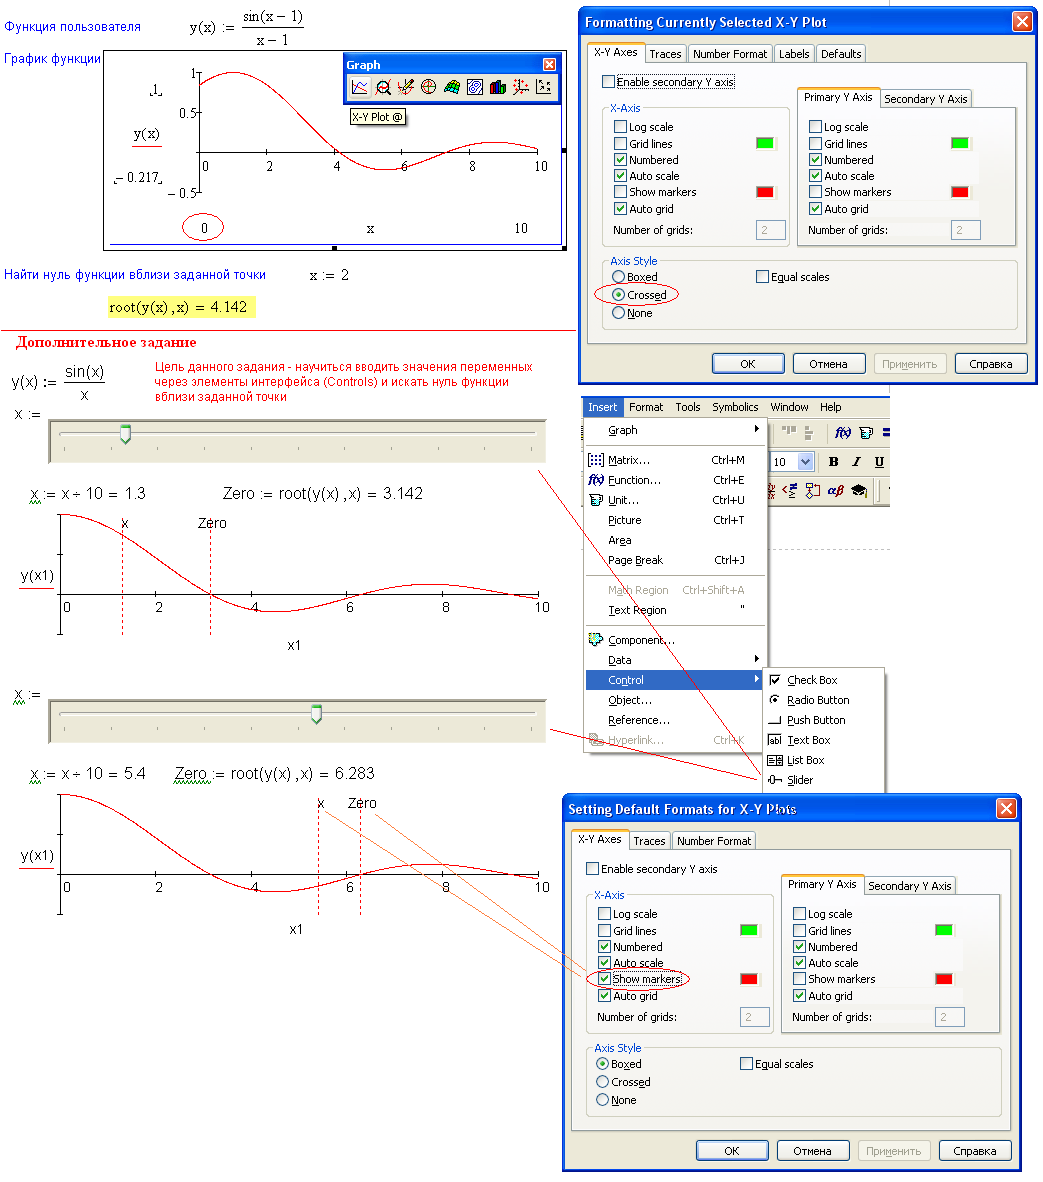This screenshot has width=1043, height=1182.
Task: Toggle X-Axis Show markers in Default Formats dialog
Action: click(640, 979)
